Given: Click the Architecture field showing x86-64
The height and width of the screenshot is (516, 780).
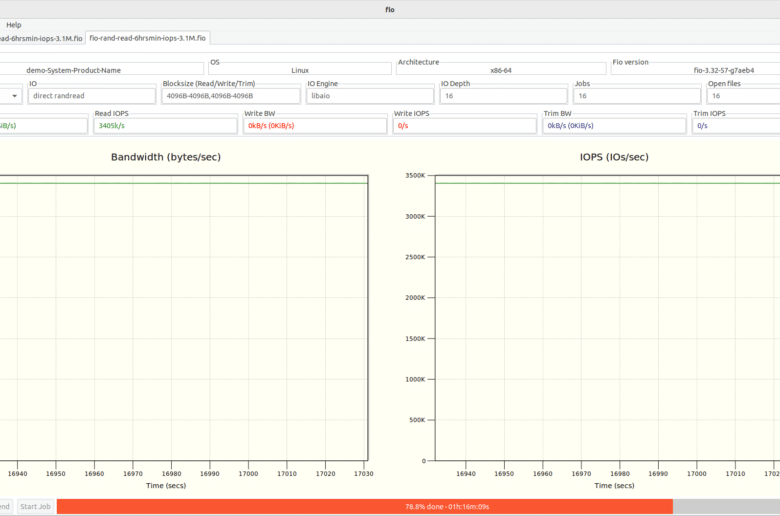Looking at the screenshot, I should (501, 70).
